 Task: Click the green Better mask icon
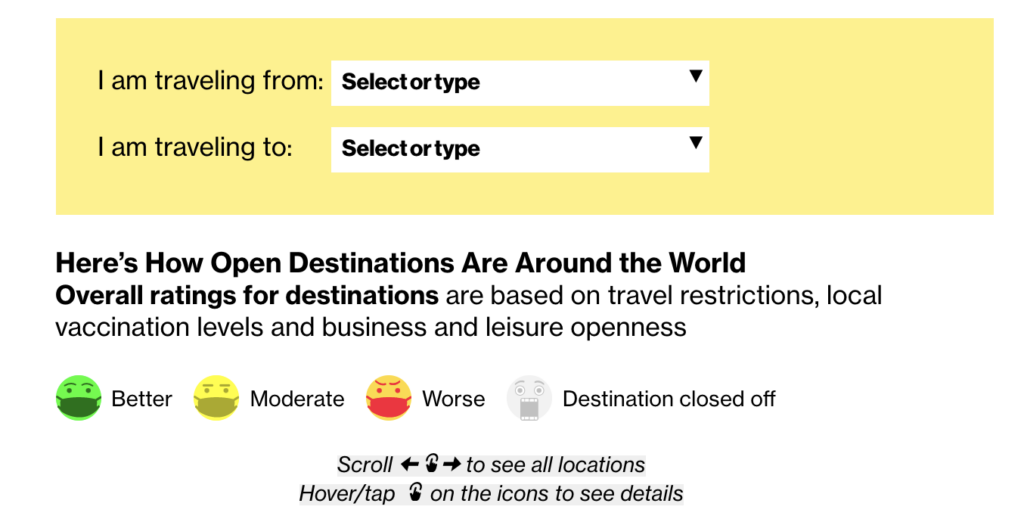(79, 398)
